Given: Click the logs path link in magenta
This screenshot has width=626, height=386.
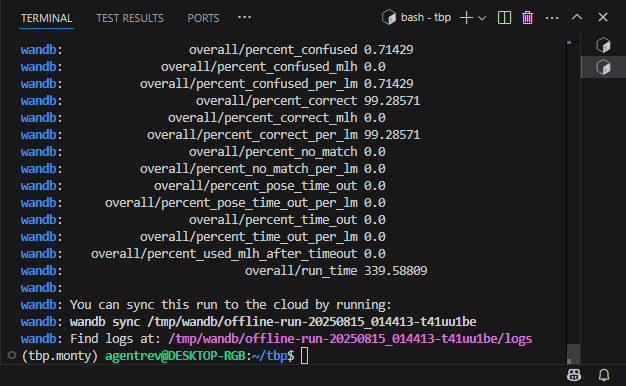Looking at the screenshot, I should tap(350, 338).
